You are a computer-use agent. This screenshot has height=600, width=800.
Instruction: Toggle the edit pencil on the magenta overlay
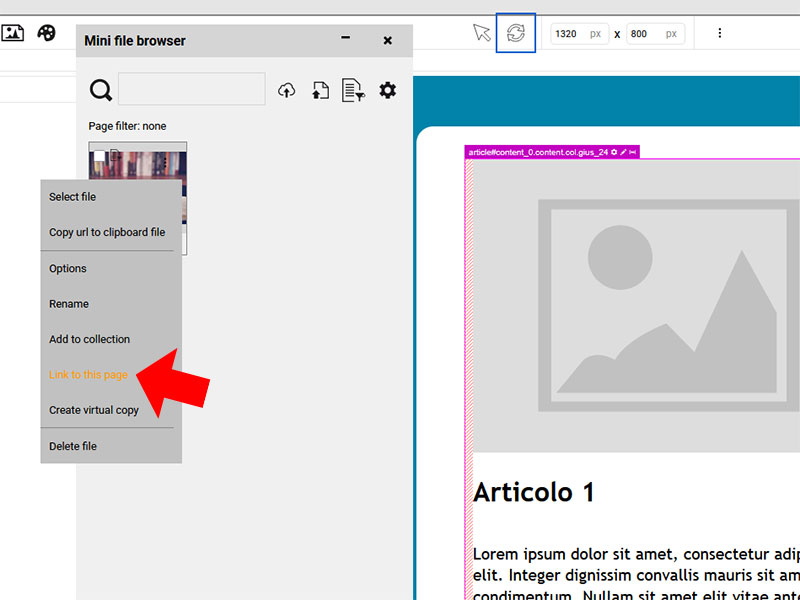622,151
